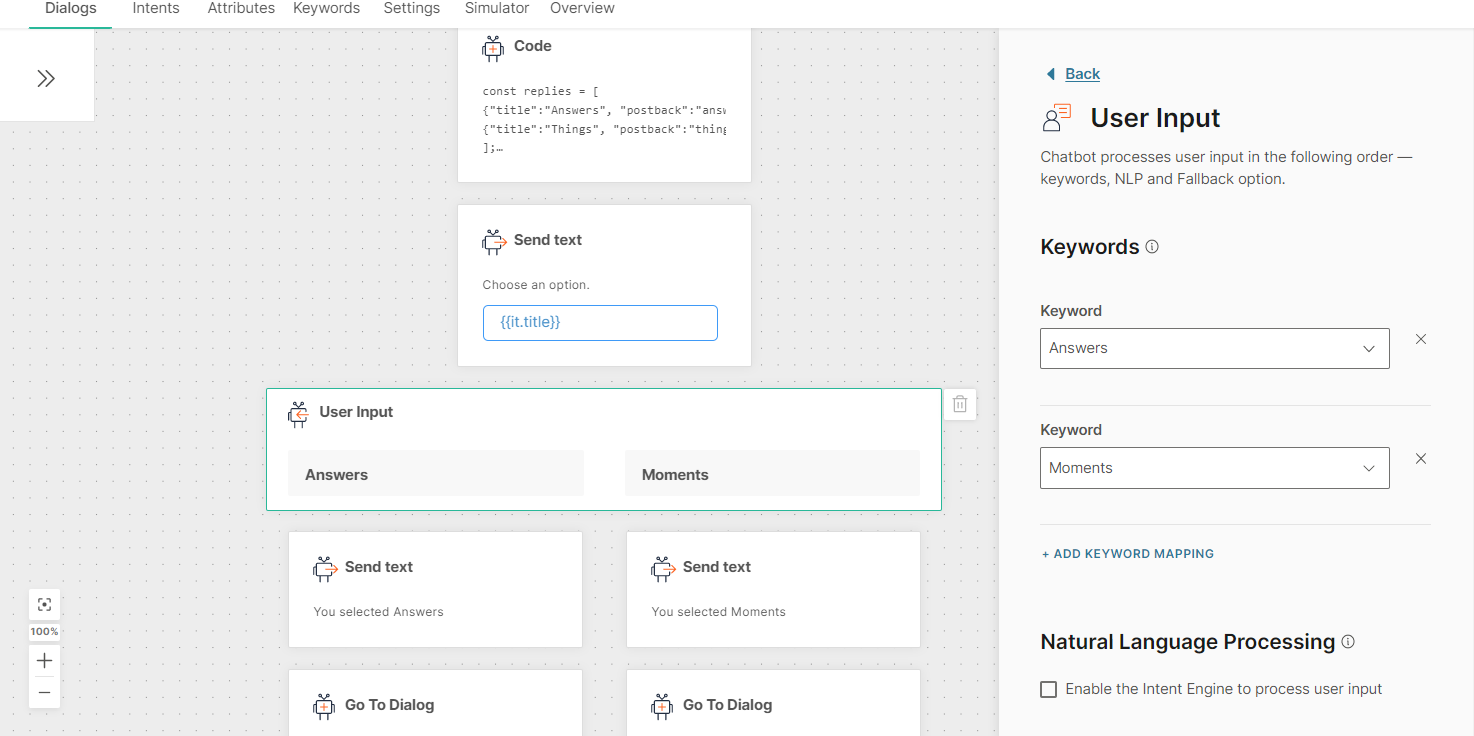The height and width of the screenshot is (736, 1474).
Task: Enable the Intent Engine checkbox
Action: [x=1049, y=689]
